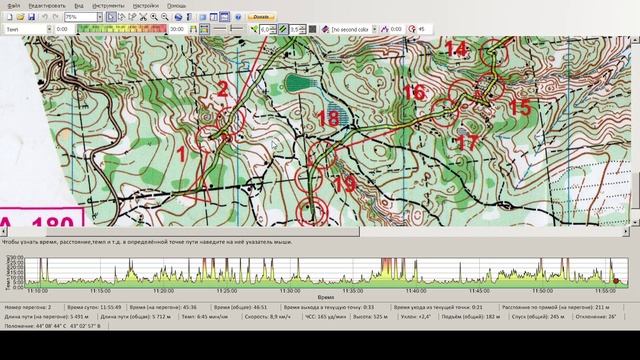Image resolution: width=640 pixels, height=360 pixels.
Task: Select the move handle tool next to adjust route
Action: [132, 17]
